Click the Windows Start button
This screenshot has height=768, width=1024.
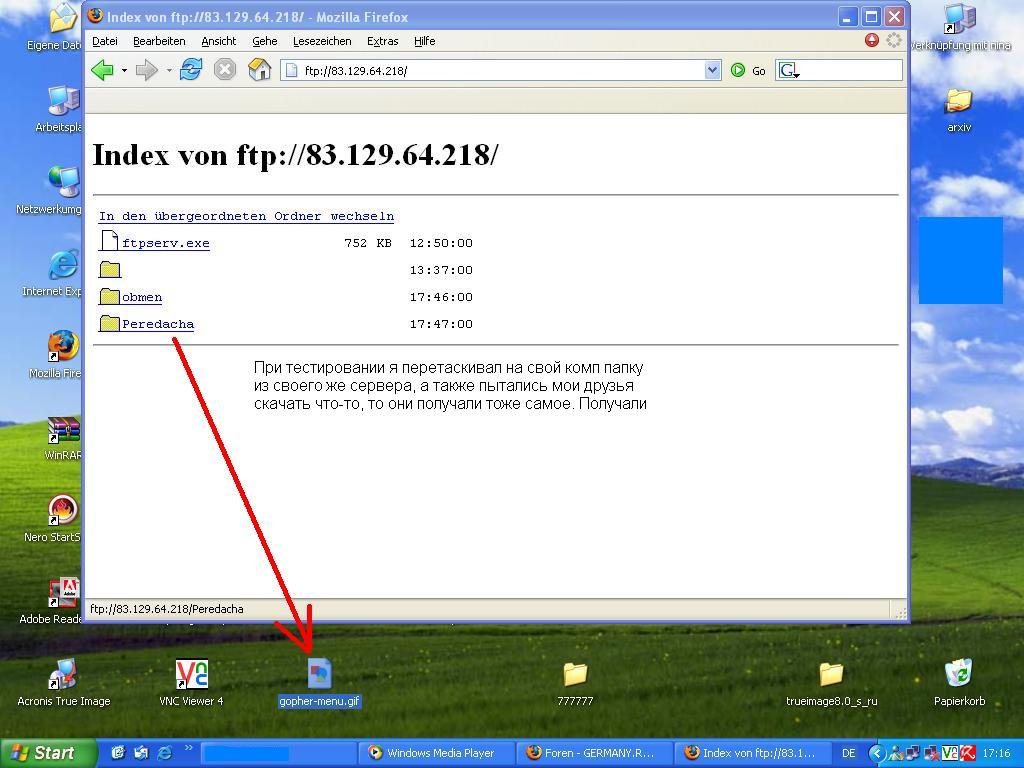[x=42, y=753]
